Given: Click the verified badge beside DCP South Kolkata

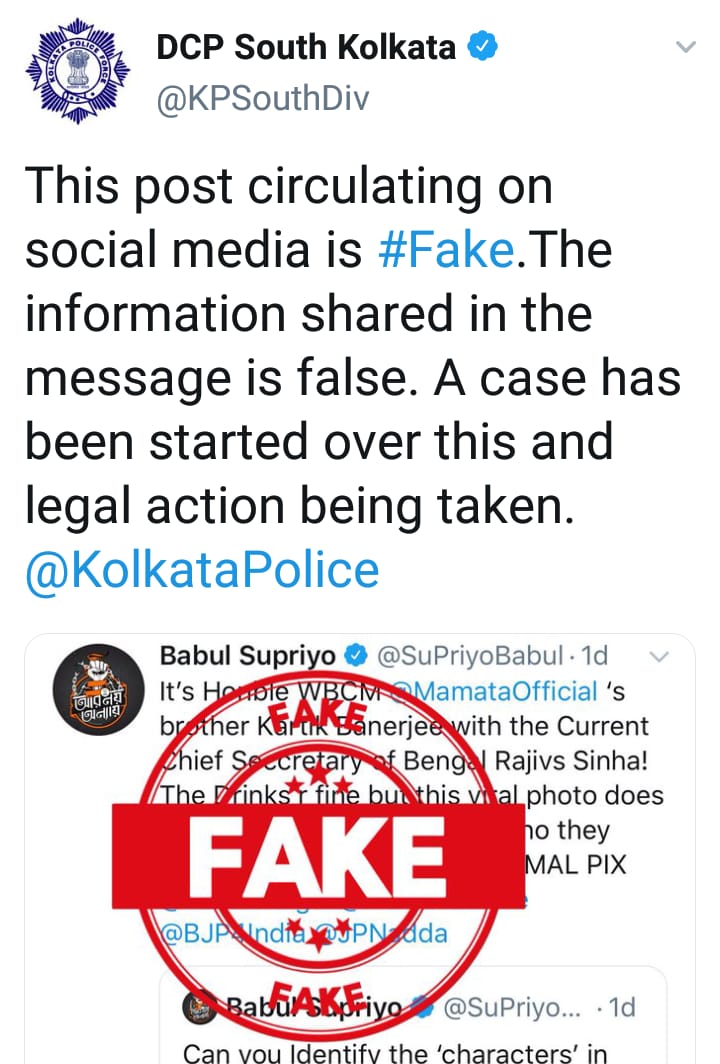Looking at the screenshot, I should (482, 47).
